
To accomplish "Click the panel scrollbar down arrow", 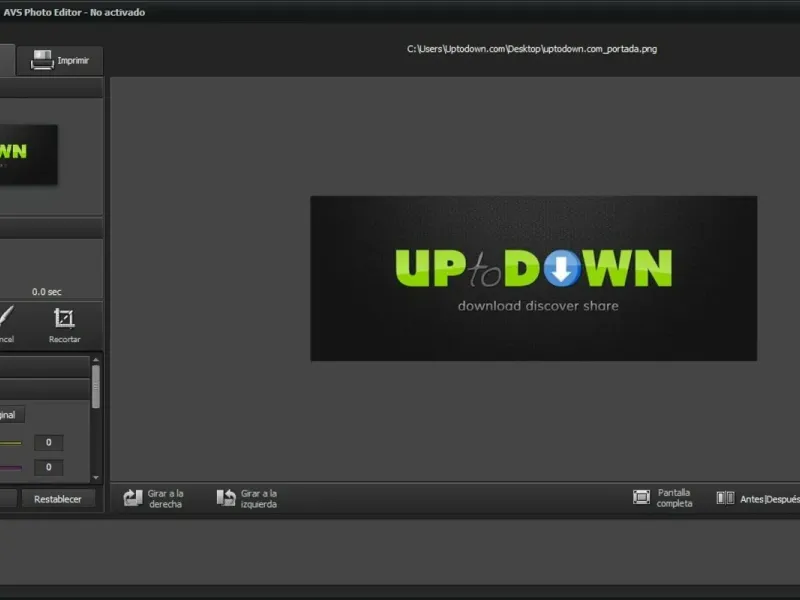I will [95, 478].
